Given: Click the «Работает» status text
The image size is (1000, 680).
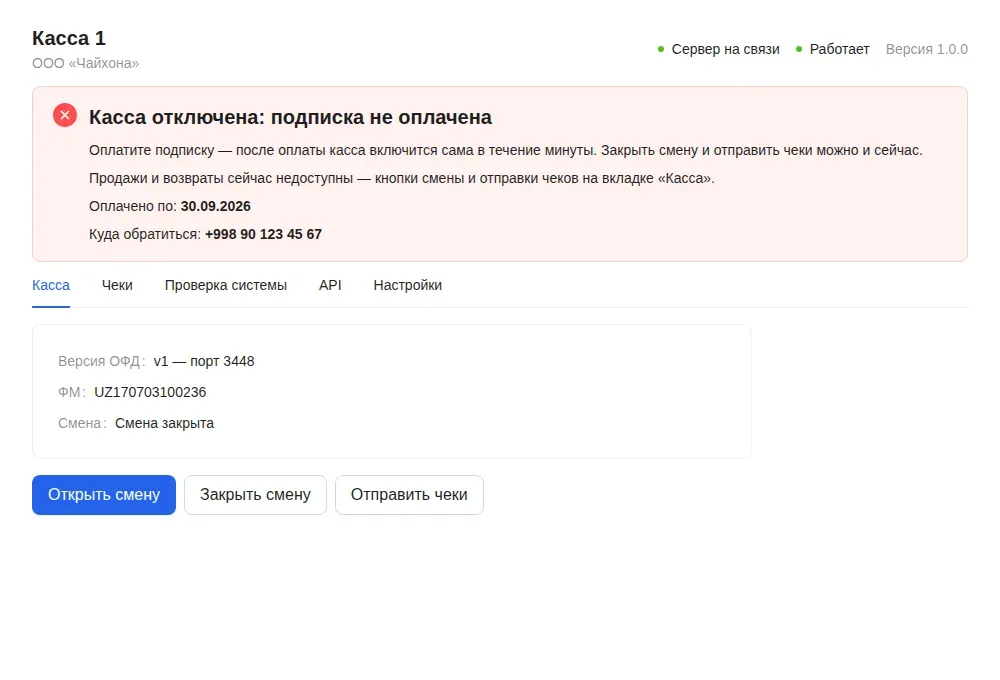Looking at the screenshot, I should 839,49.
